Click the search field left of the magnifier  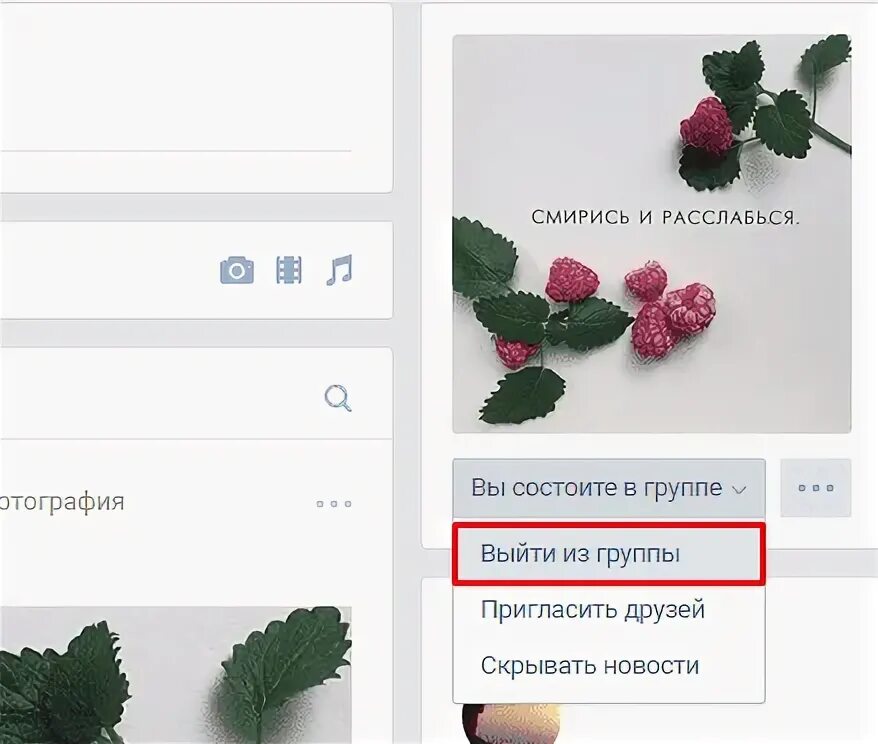(157, 398)
